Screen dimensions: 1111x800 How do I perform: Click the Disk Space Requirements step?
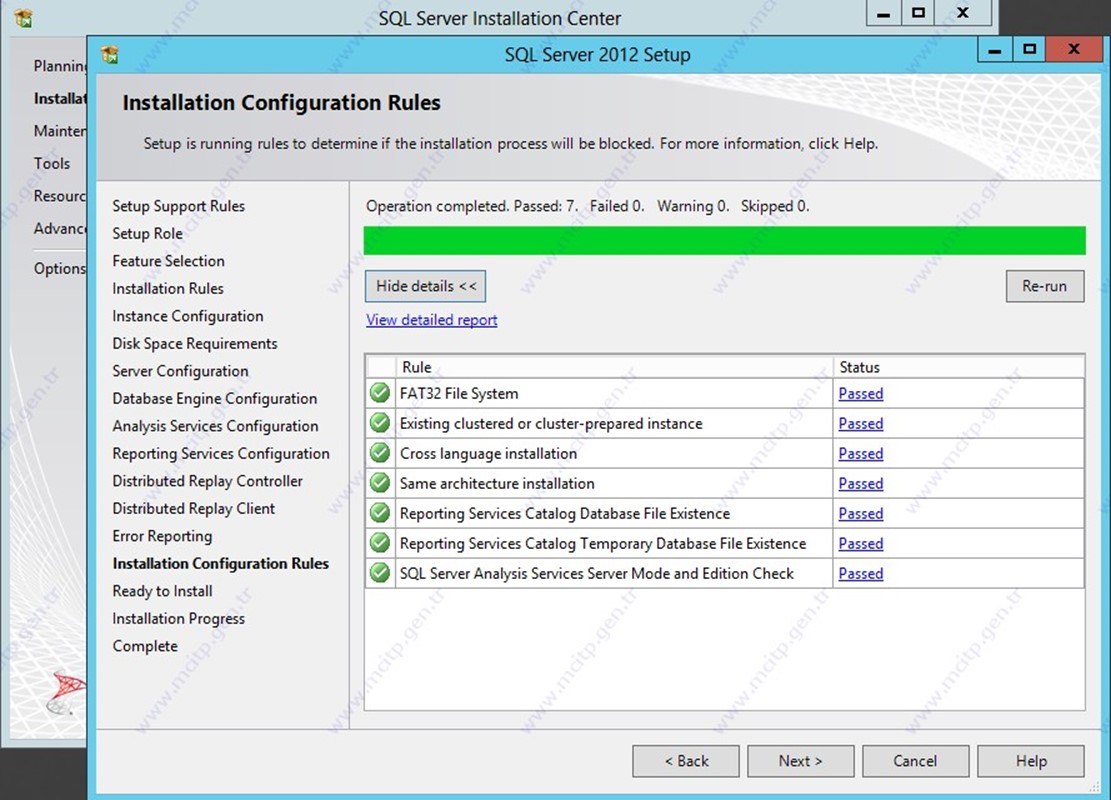(195, 344)
